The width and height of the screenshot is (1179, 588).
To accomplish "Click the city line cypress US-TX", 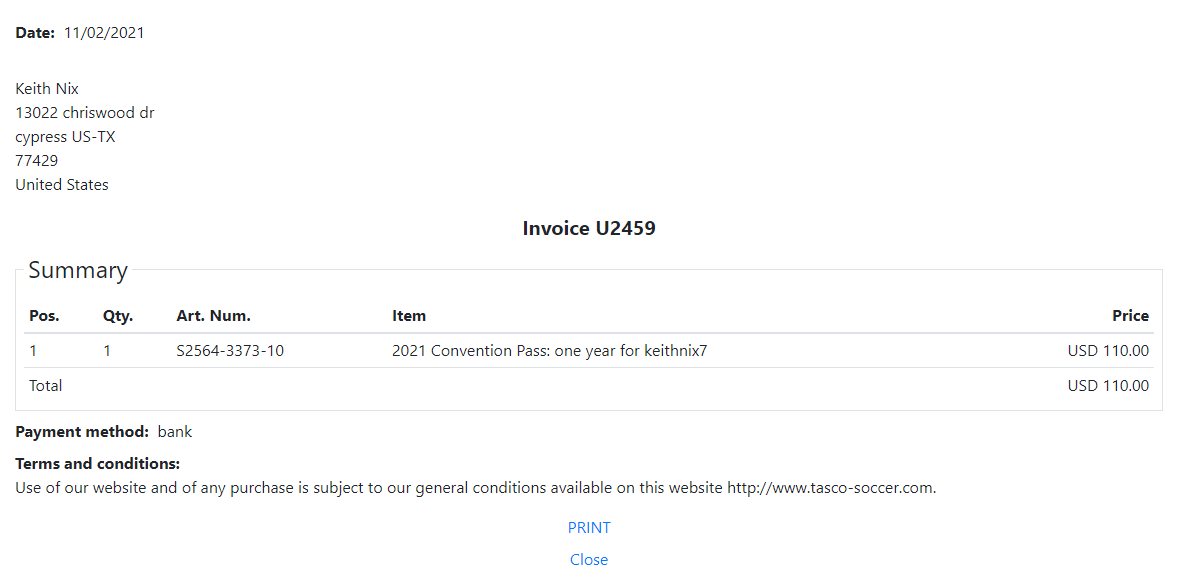I will [x=65, y=137].
